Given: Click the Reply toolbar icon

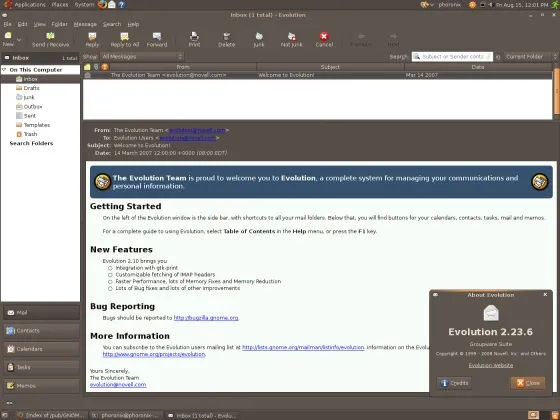Looking at the screenshot, I should coord(92,36).
